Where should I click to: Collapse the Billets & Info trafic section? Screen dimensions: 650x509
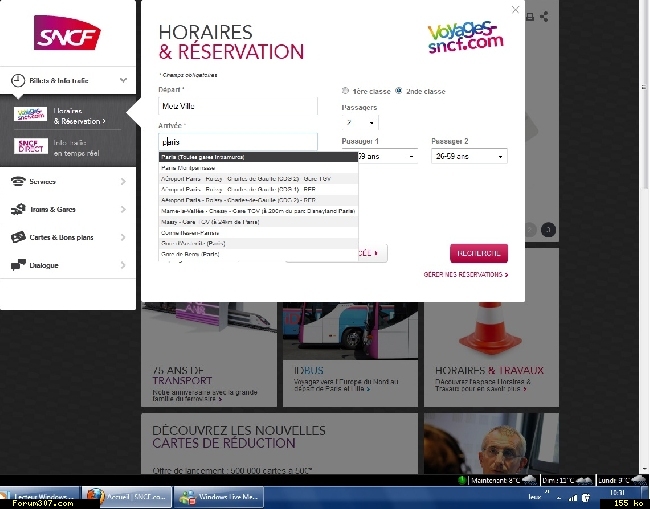point(122,80)
